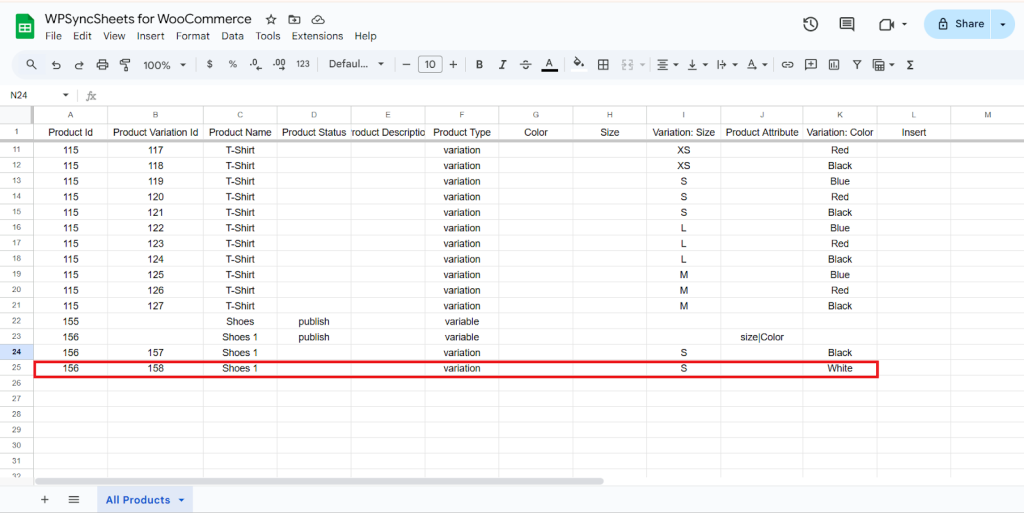
Task: Undo the last action
Action: coord(56,65)
